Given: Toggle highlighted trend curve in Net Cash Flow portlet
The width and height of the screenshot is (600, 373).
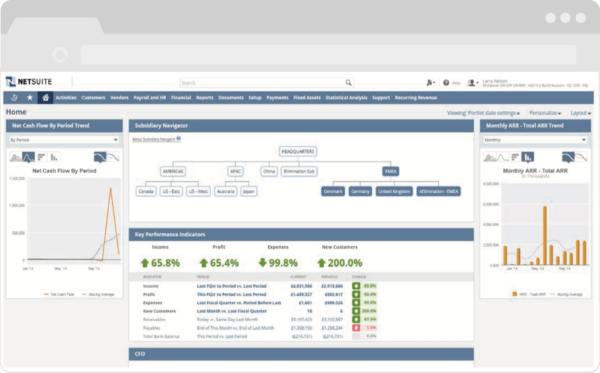Looking at the screenshot, I should 100,157.
